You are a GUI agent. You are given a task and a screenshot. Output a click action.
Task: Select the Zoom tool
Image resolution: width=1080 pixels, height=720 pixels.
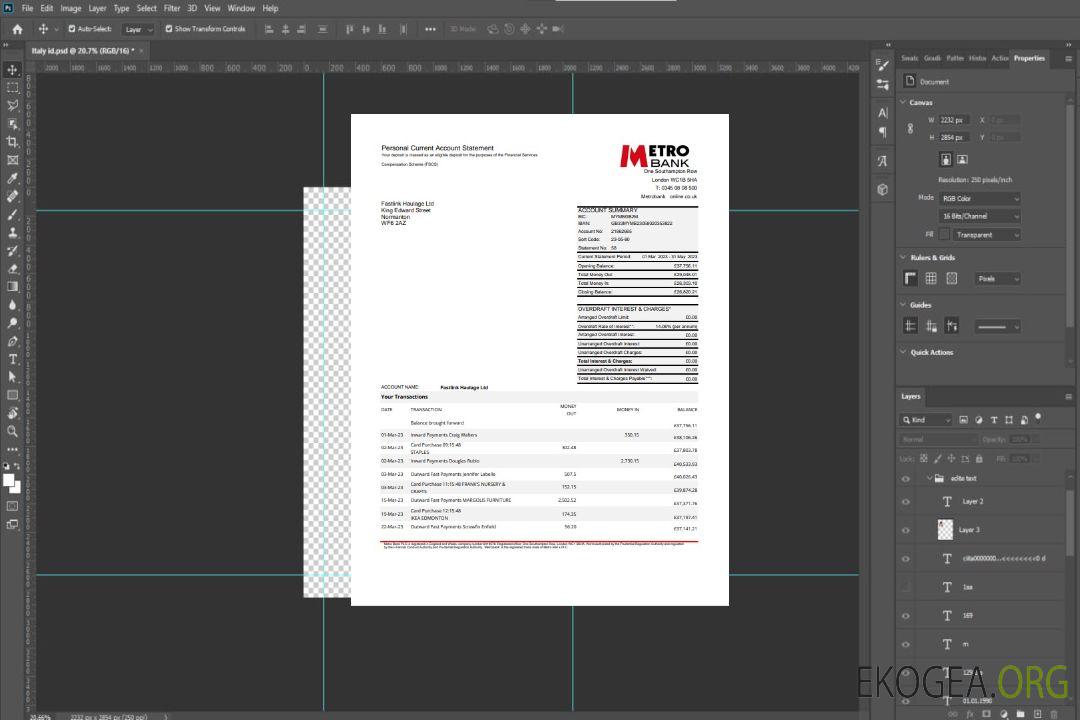click(12, 431)
